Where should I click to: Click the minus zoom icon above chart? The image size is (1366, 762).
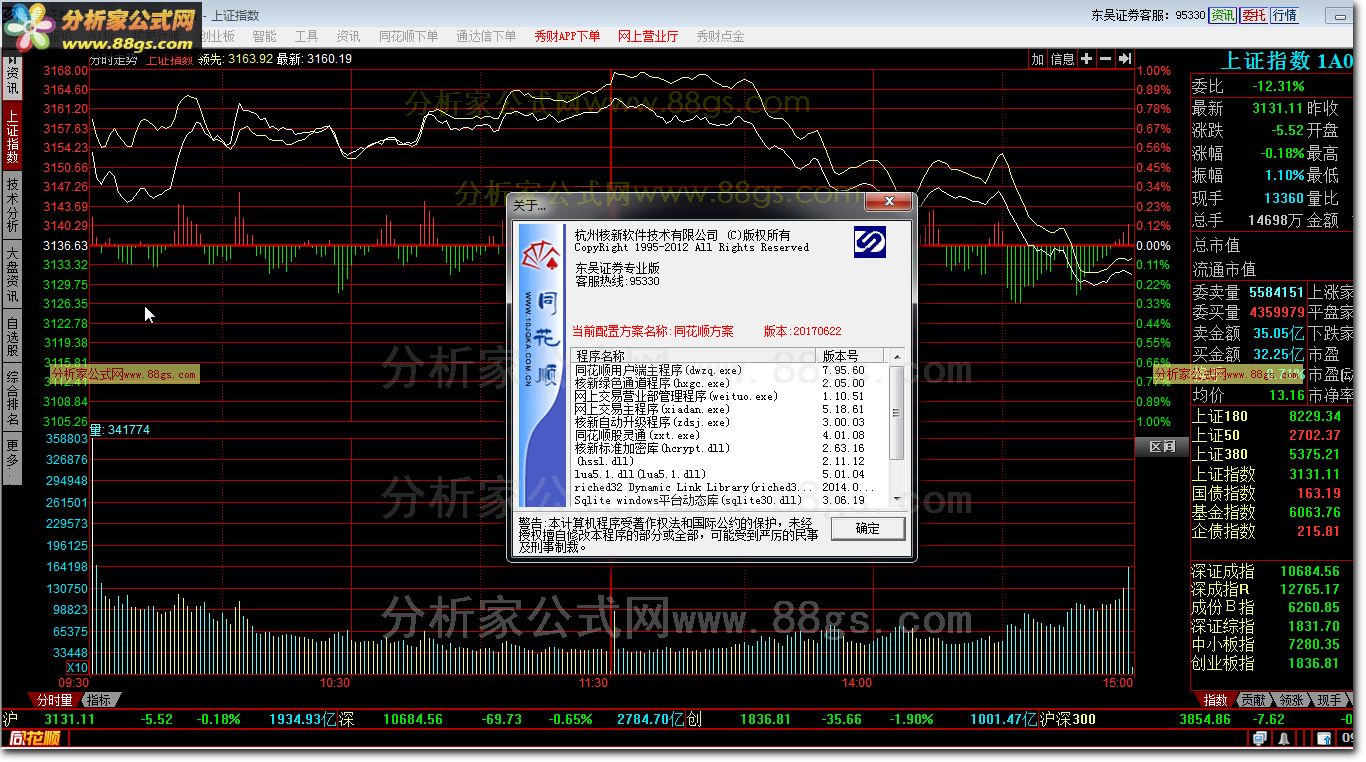[1106, 59]
